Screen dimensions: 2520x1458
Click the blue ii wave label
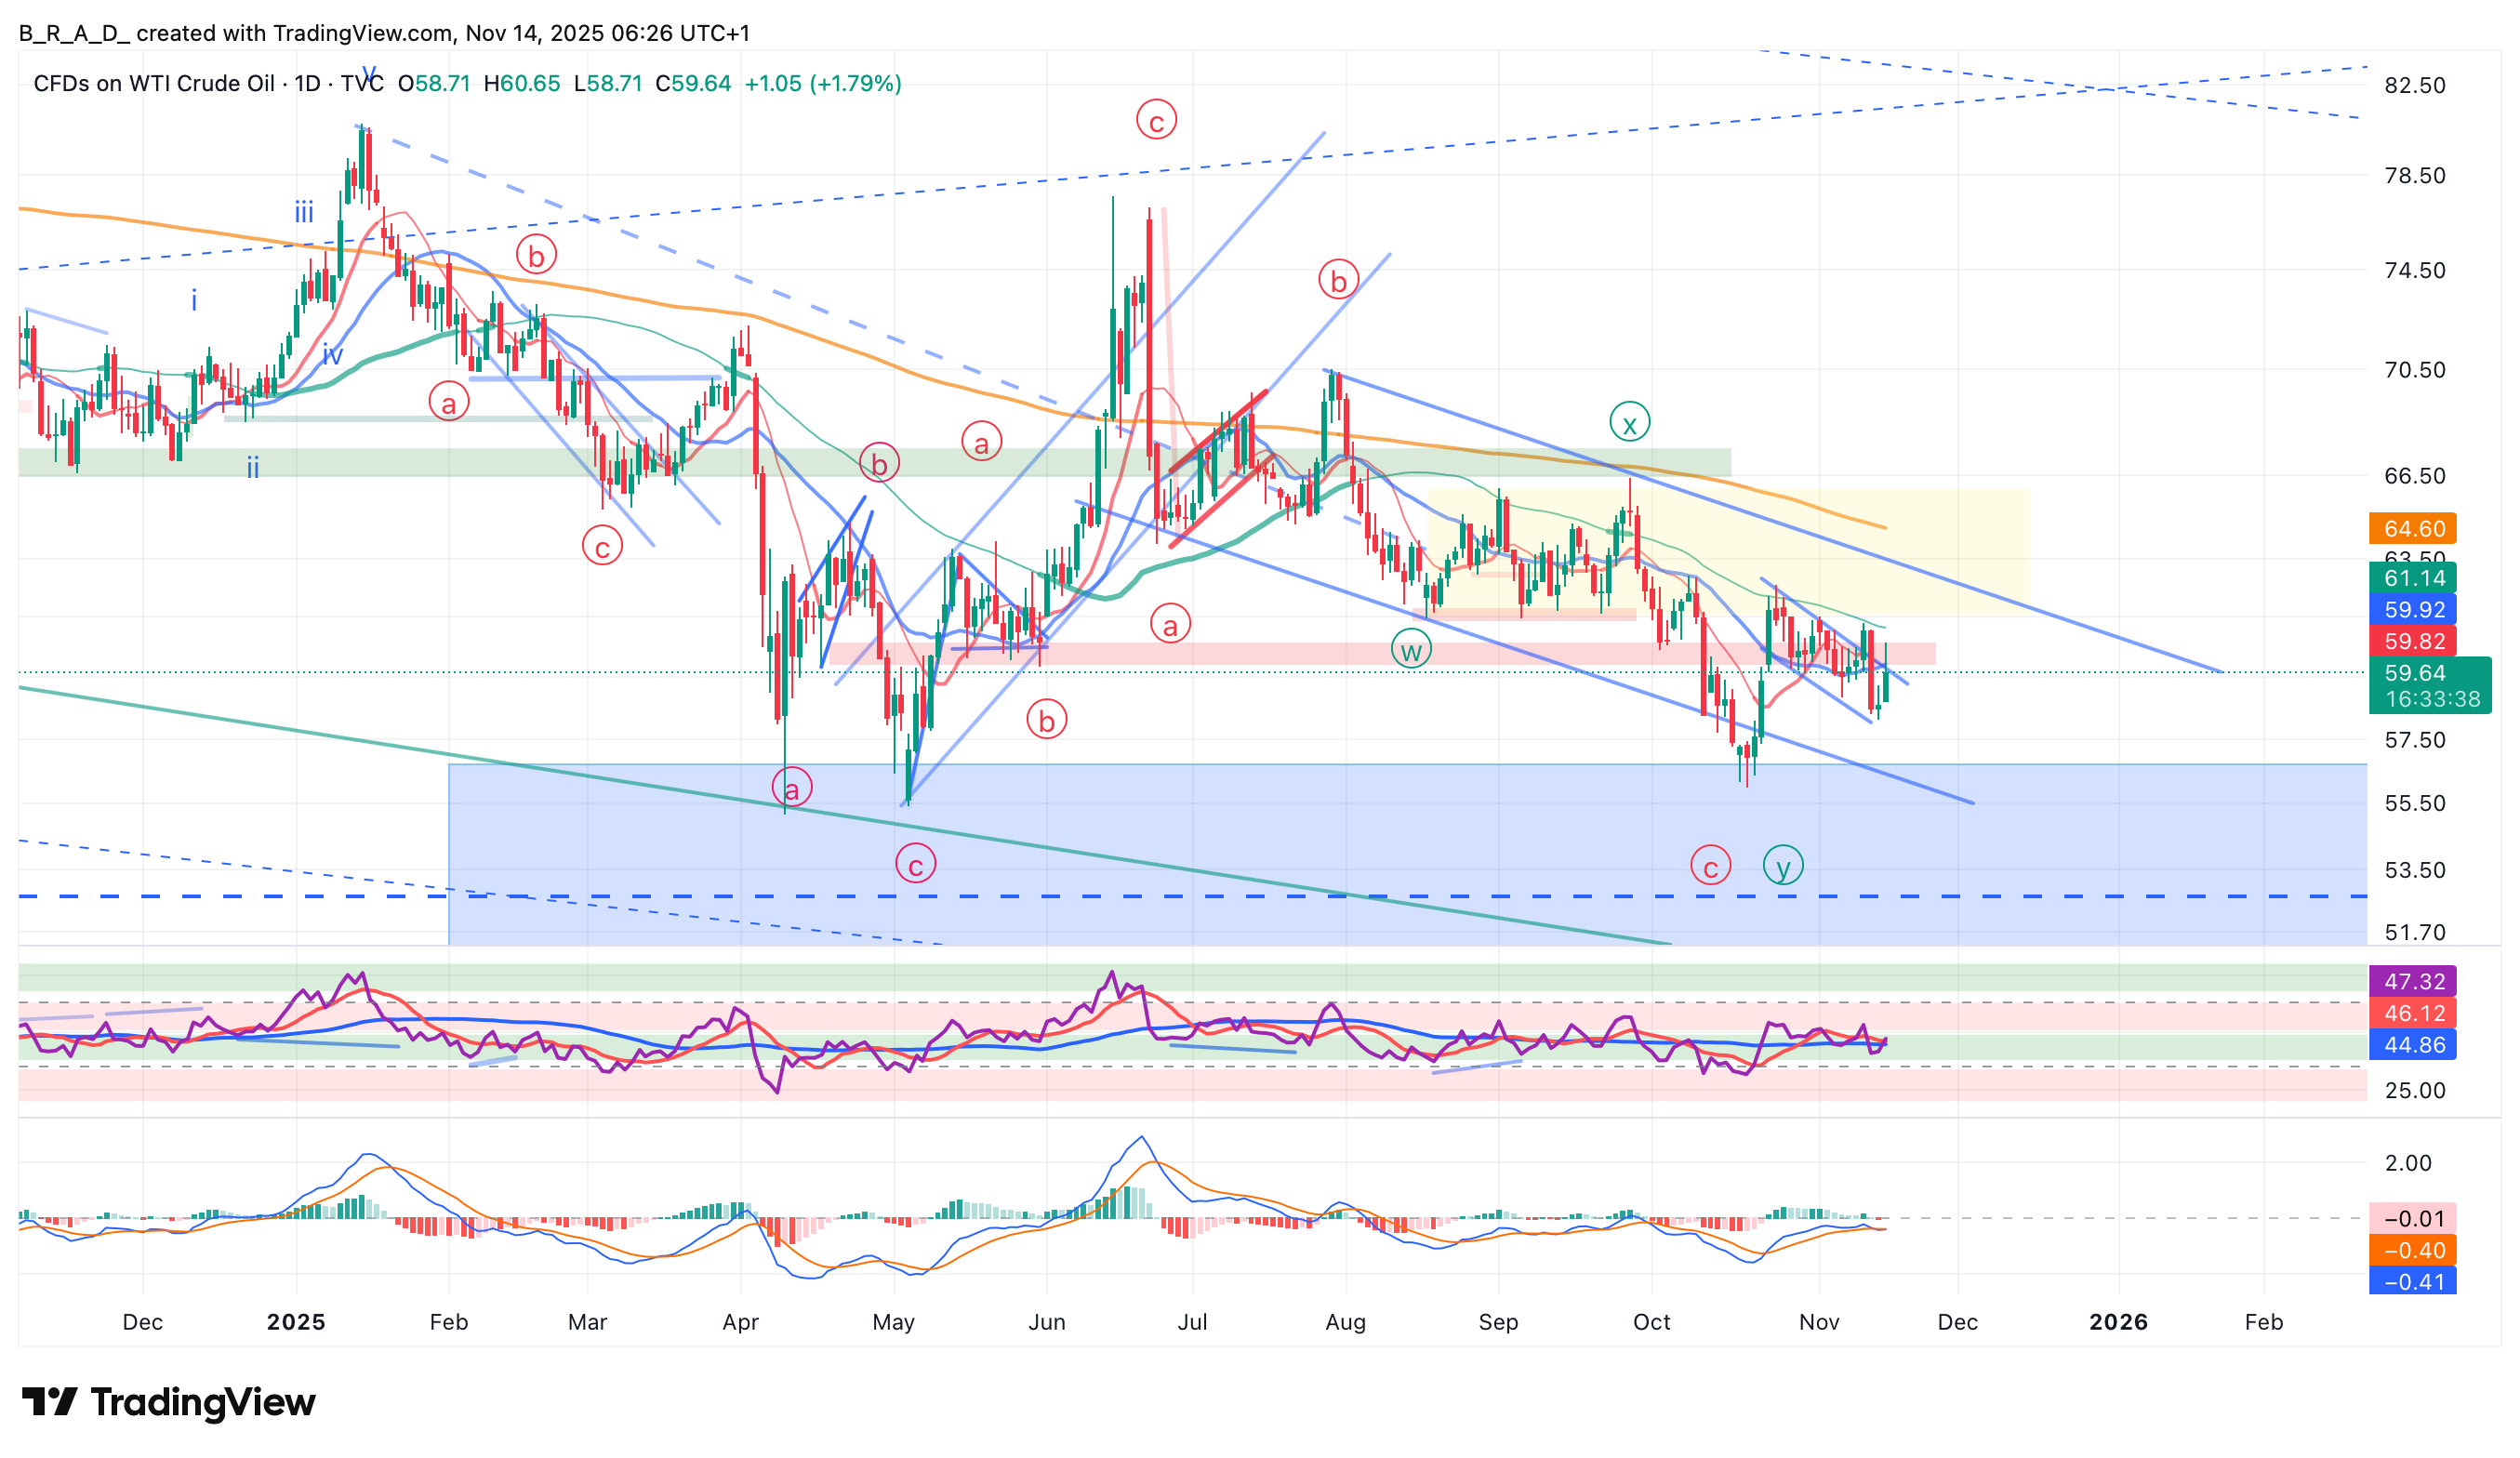point(253,467)
